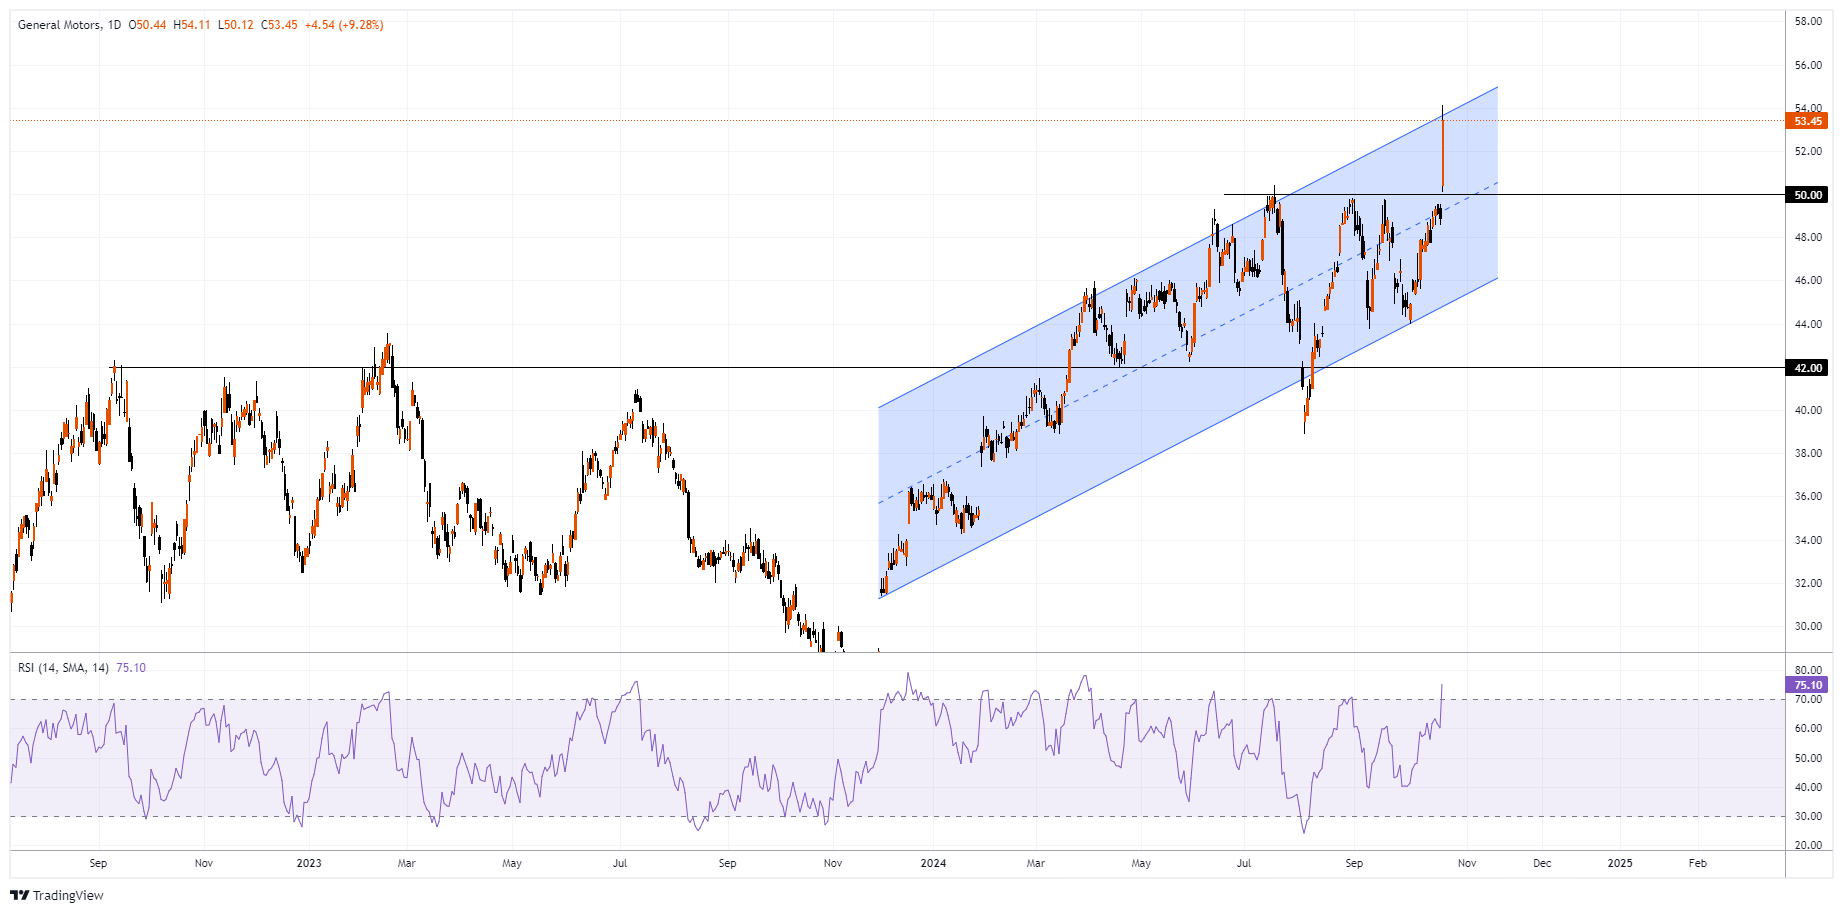This screenshot has width=1843, height=913.
Task: Click the open value O50.44
Action: click(148, 25)
